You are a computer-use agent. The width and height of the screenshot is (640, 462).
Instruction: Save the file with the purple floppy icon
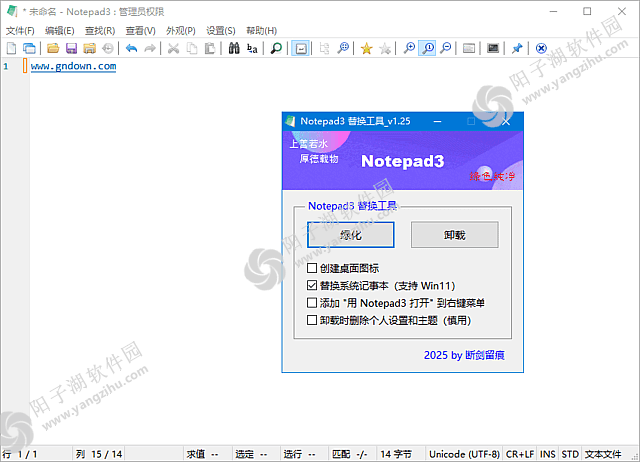pyautogui.click(x=71, y=49)
